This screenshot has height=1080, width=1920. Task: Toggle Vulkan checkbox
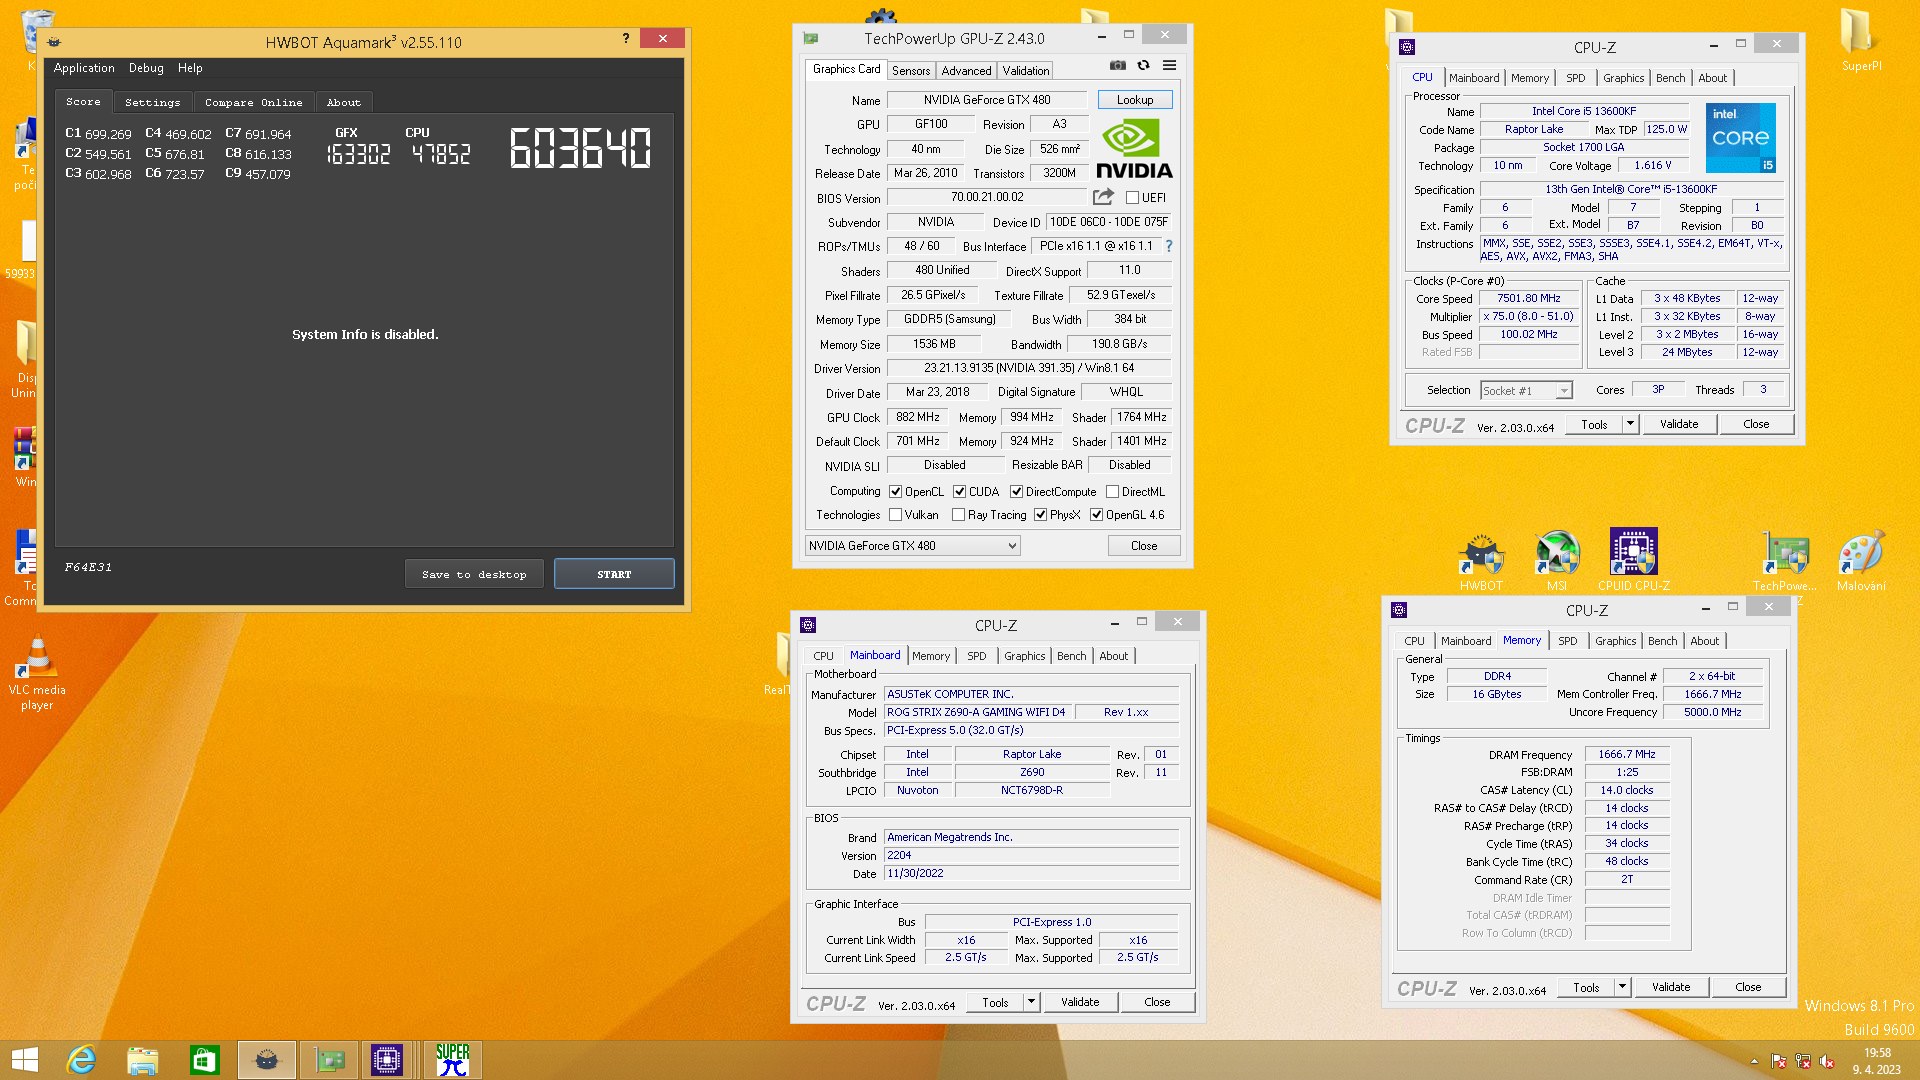(895, 515)
